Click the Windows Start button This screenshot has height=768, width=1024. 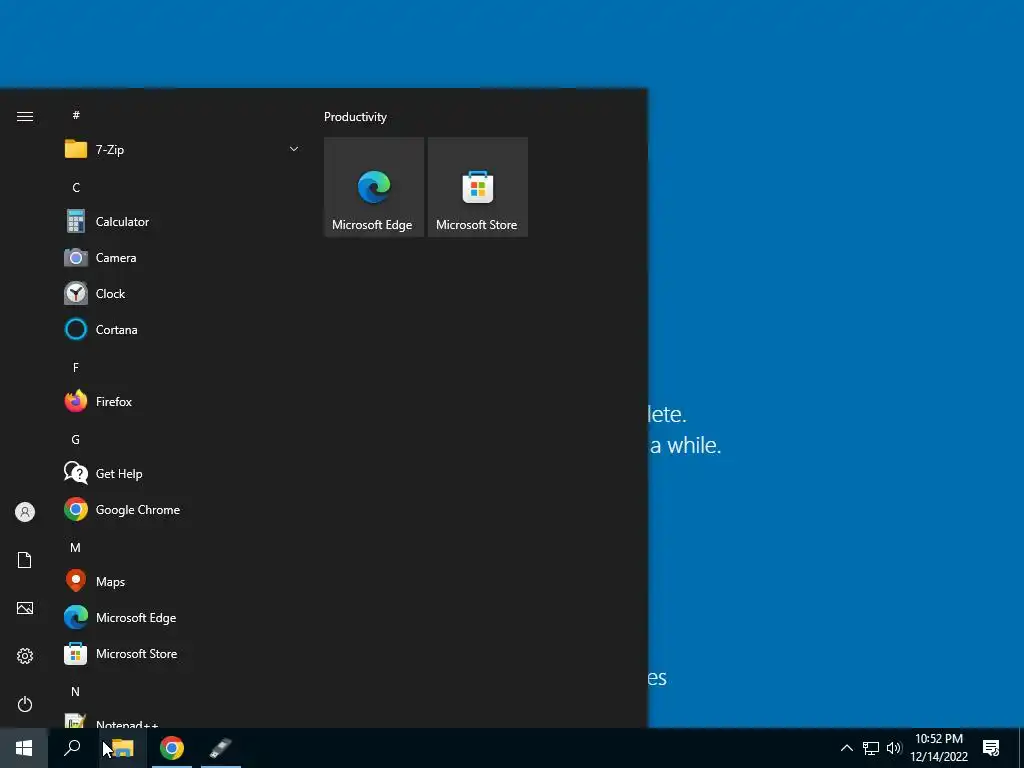(x=24, y=748)
